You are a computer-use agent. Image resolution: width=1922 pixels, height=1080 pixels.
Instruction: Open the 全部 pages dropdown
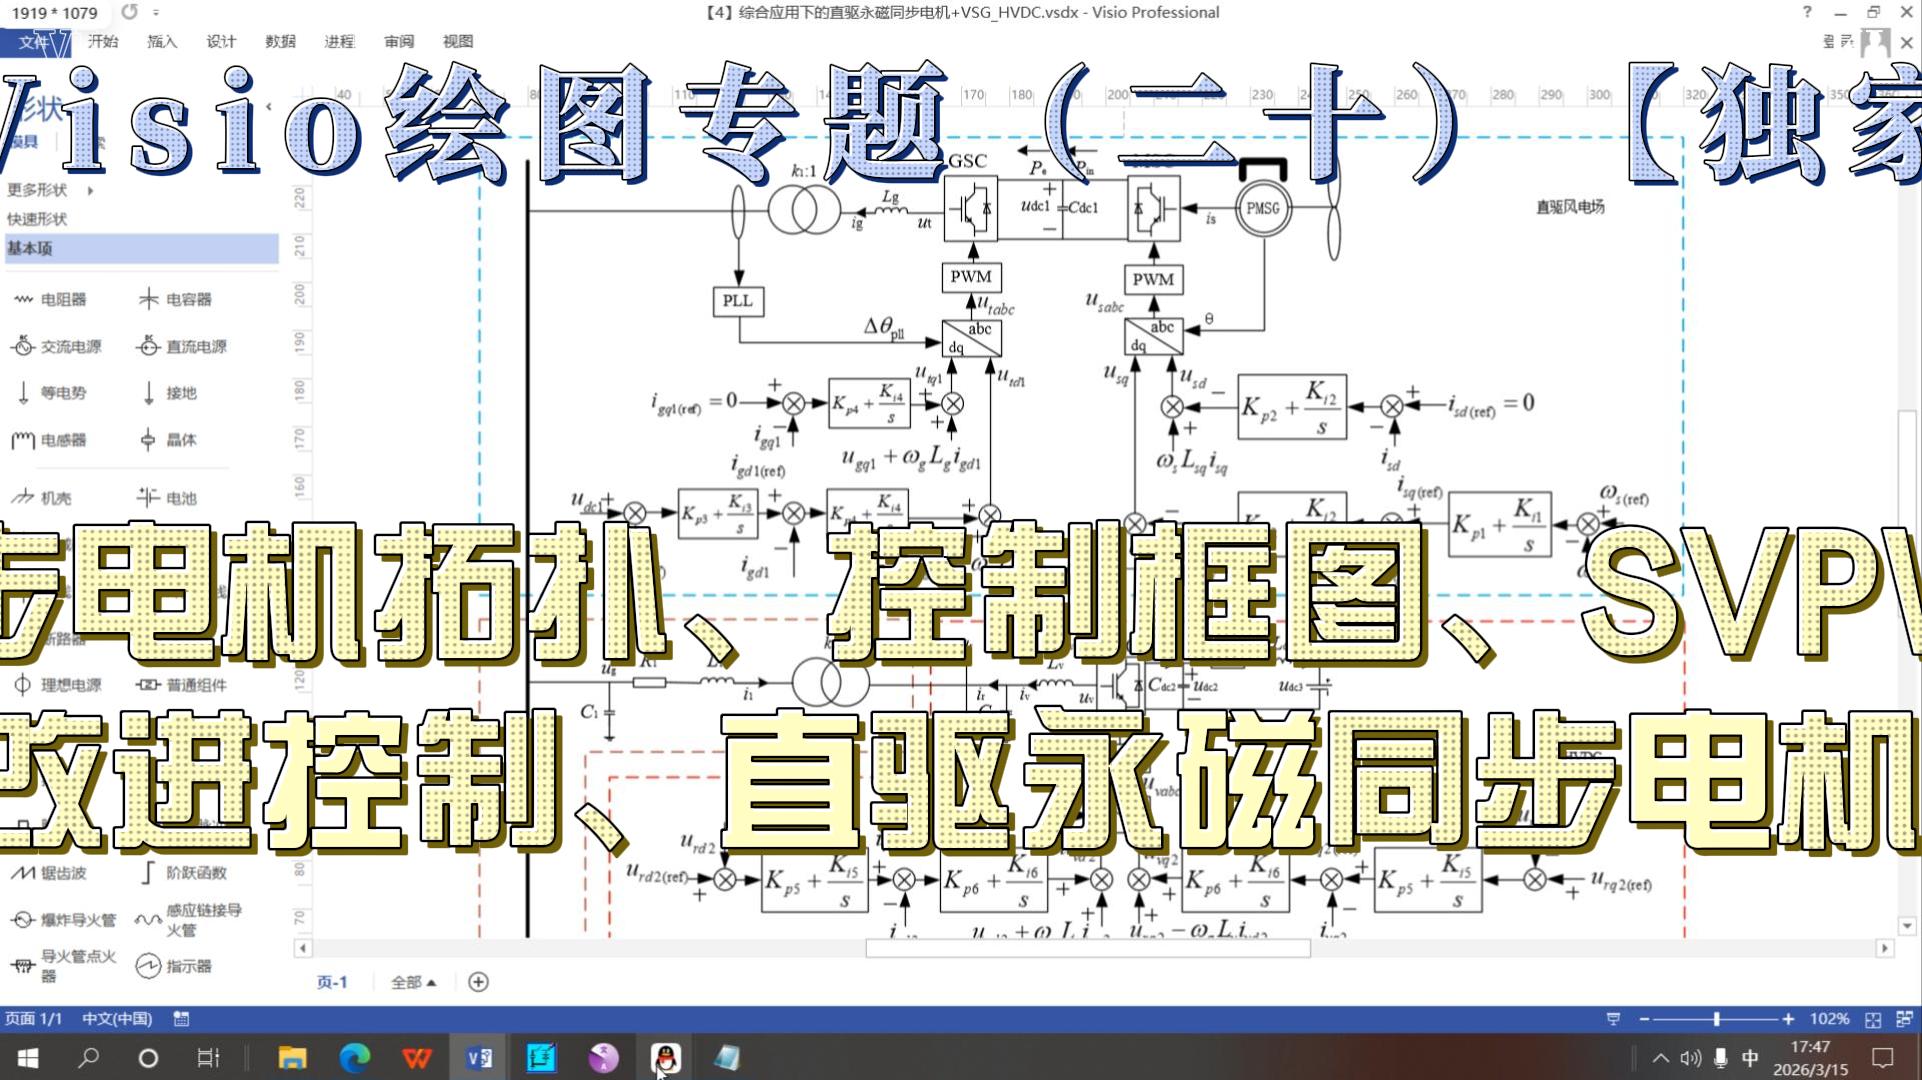[413, 982]
